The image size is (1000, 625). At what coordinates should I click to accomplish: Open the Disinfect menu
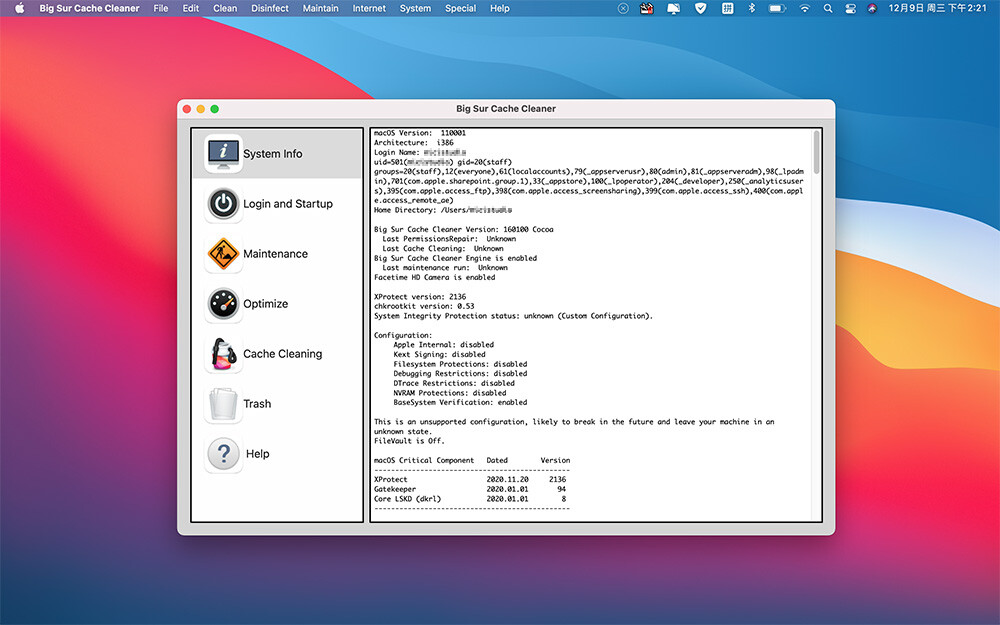[270, 8]
